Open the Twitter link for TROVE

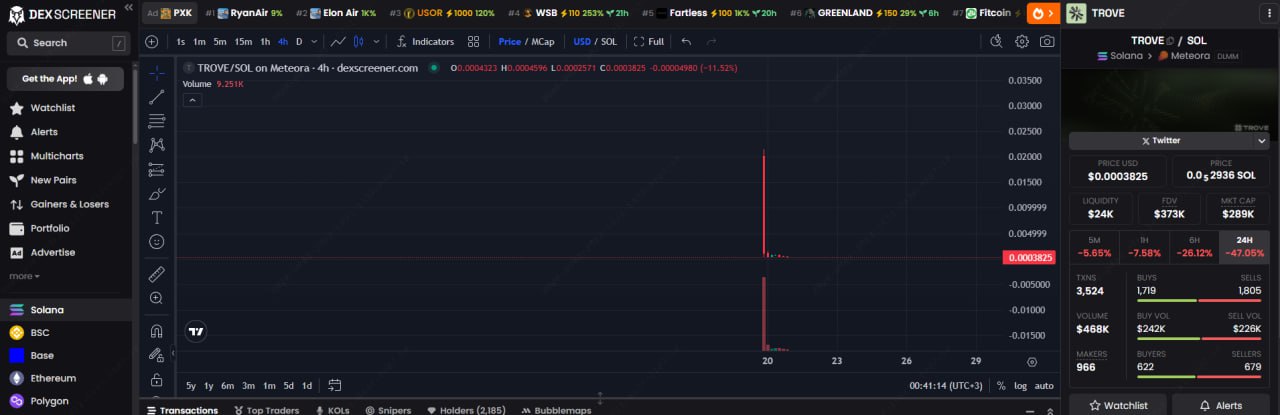(x=1161, y=141)
